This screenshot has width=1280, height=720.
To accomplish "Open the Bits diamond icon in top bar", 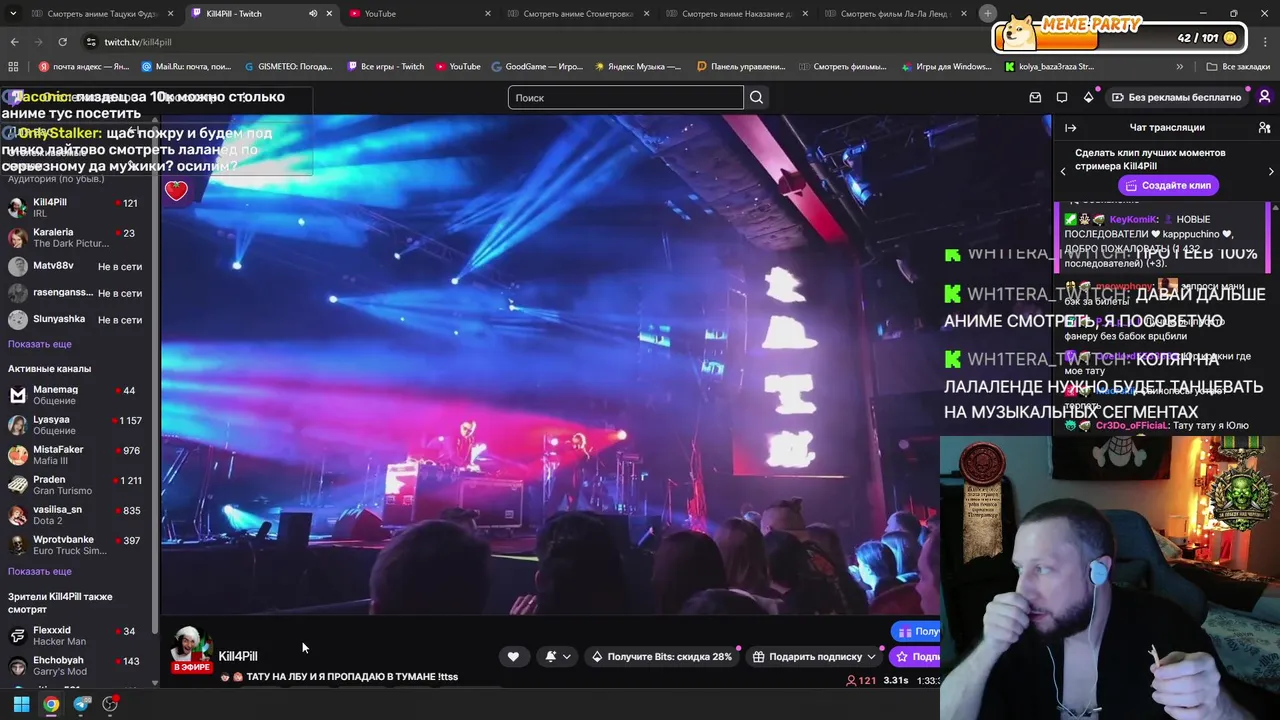I will (x=1089, y=97).
